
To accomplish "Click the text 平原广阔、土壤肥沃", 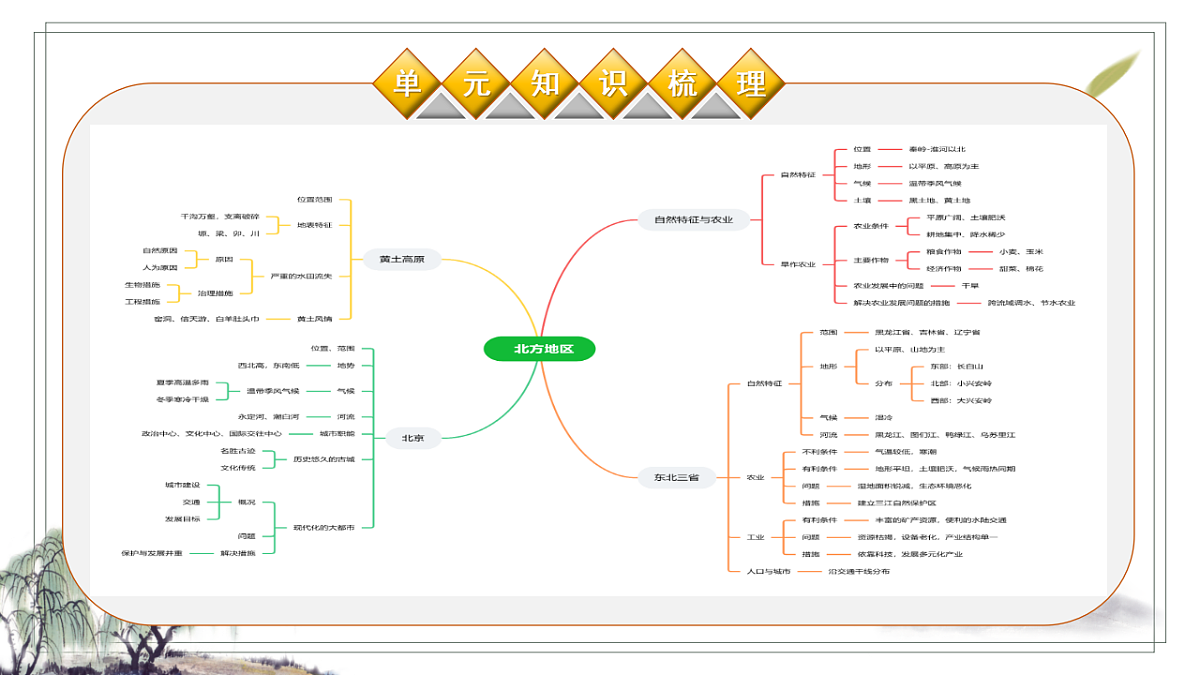I will (966, 217).
